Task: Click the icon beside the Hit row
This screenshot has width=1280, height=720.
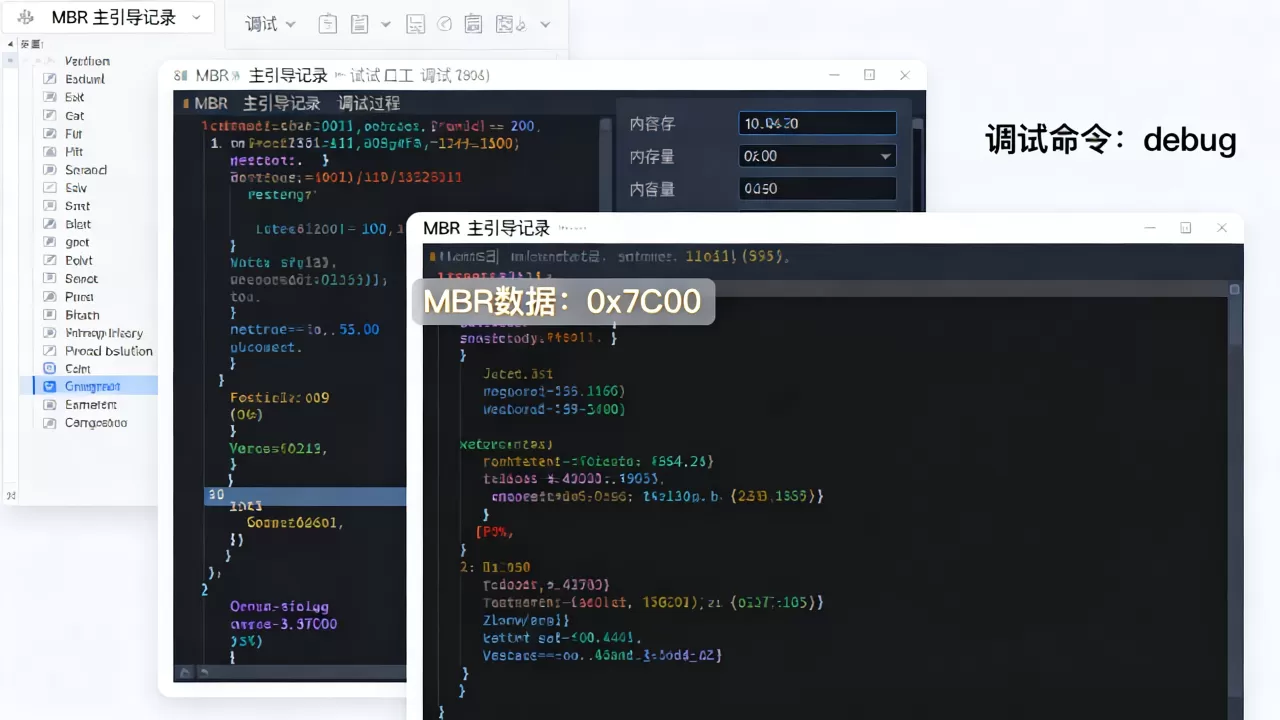Action: click(x=49, y=151)
